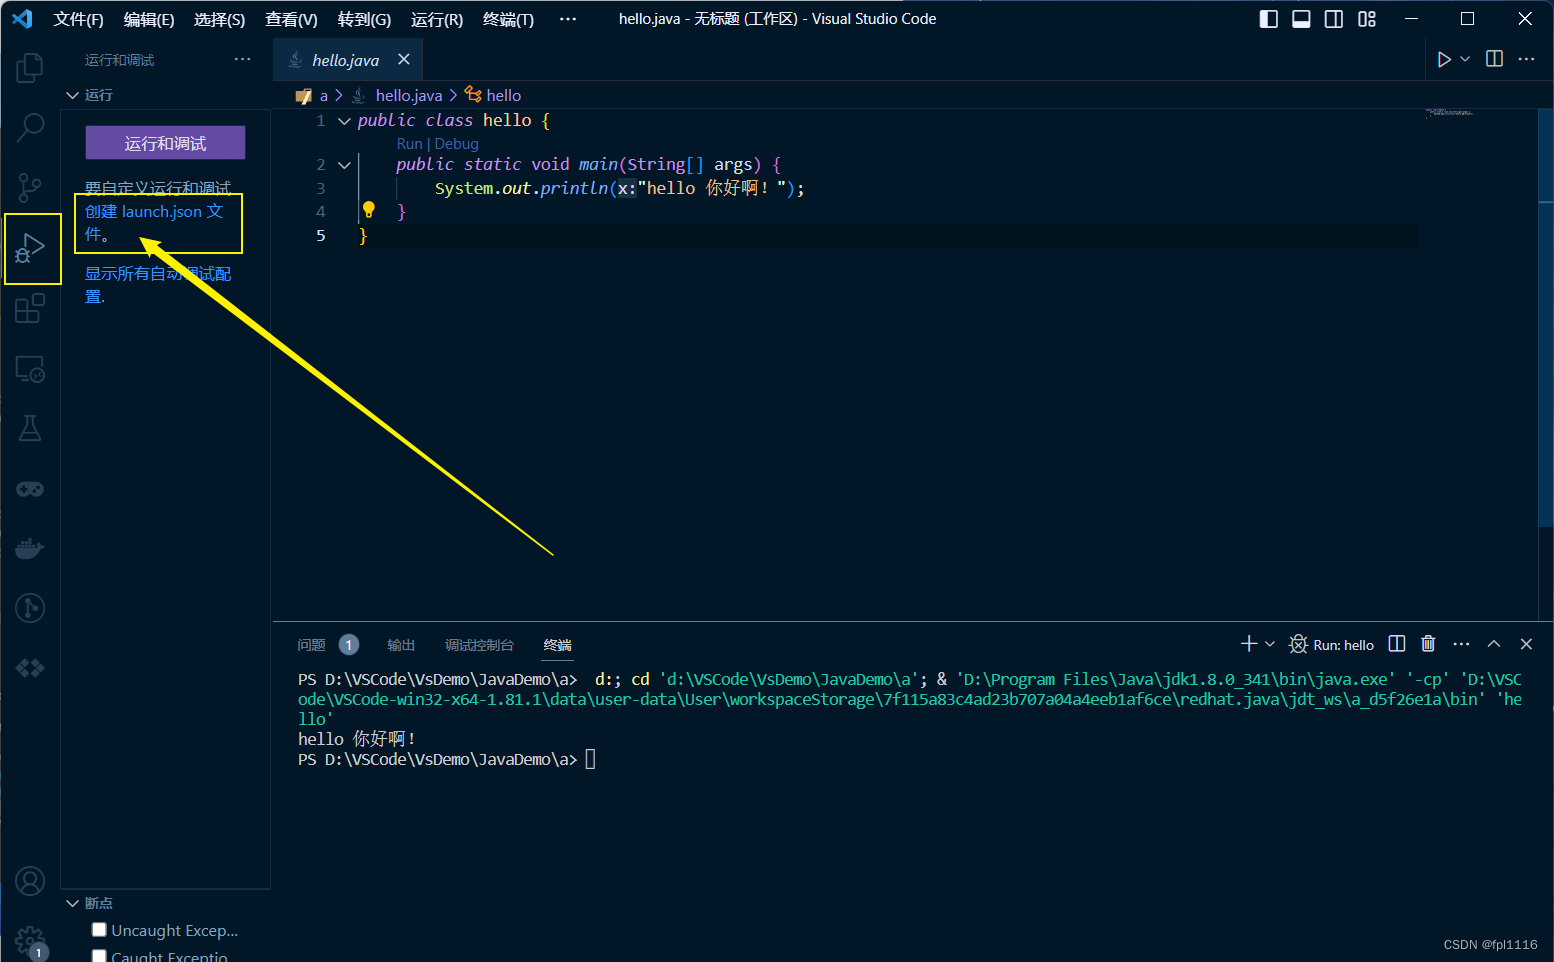This screenshot has width=1554, height=962.
Task: Kill the active terminal via trash icon
Action: 1428,643
